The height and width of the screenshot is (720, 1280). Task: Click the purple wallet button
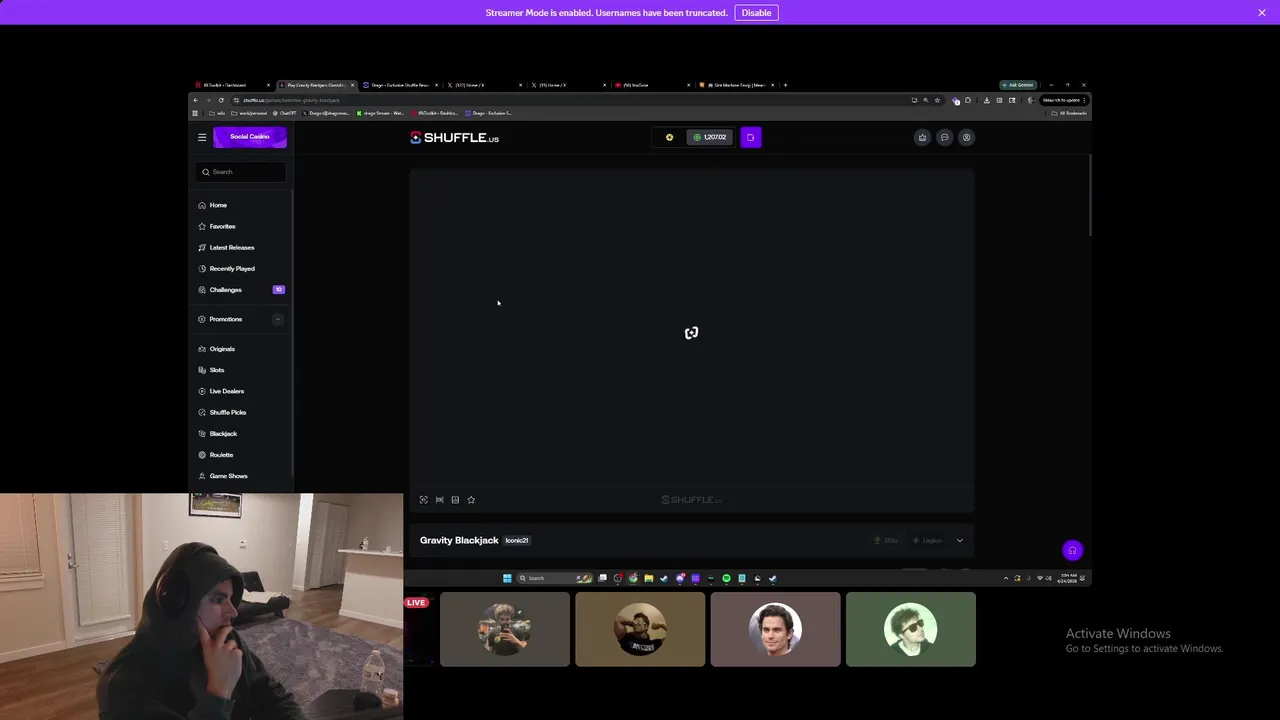[x=751, y=137]
